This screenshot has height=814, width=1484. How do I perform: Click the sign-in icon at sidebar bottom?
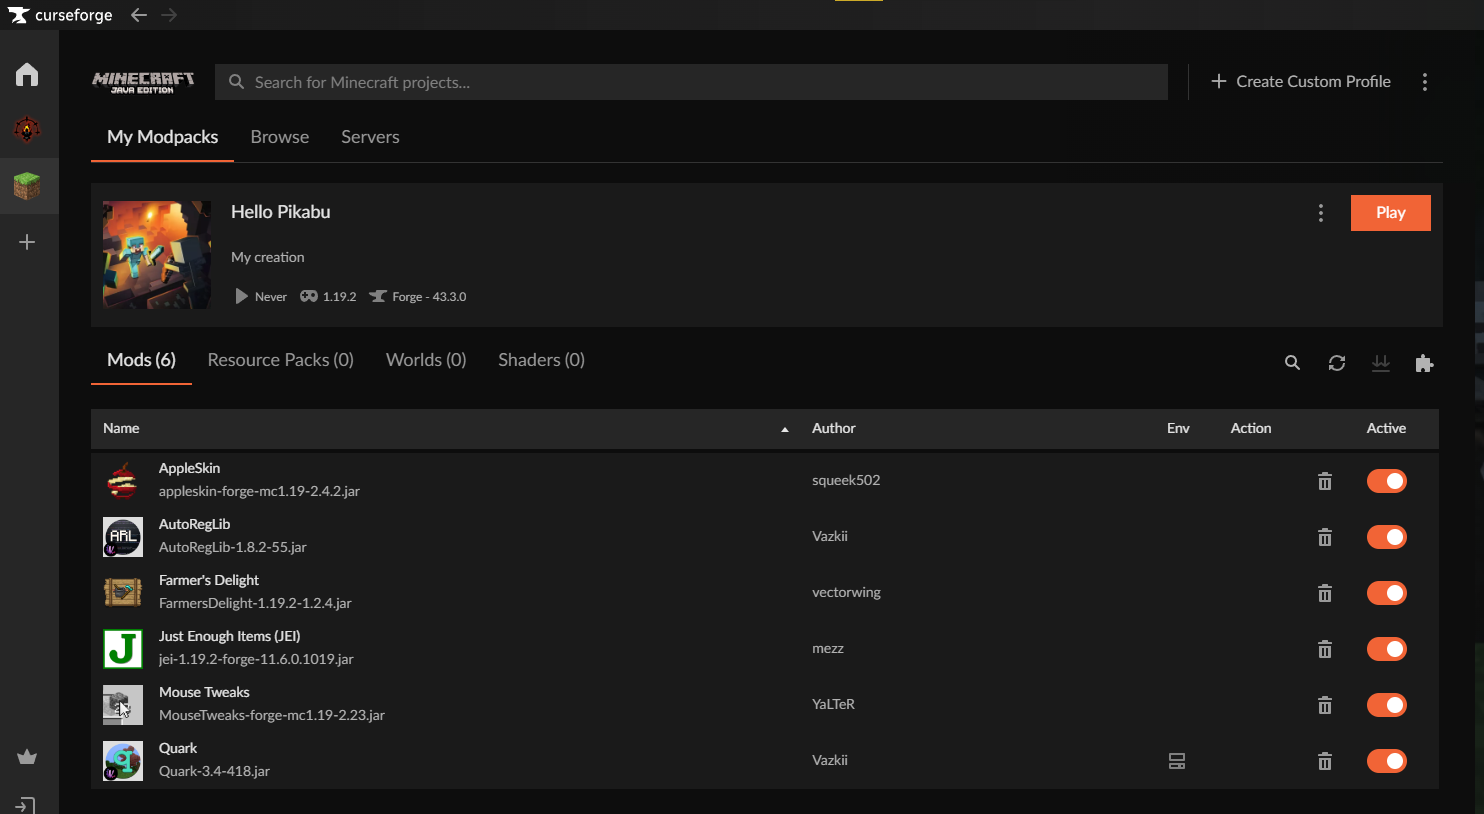pyautogui.click(x=27, y=805)
